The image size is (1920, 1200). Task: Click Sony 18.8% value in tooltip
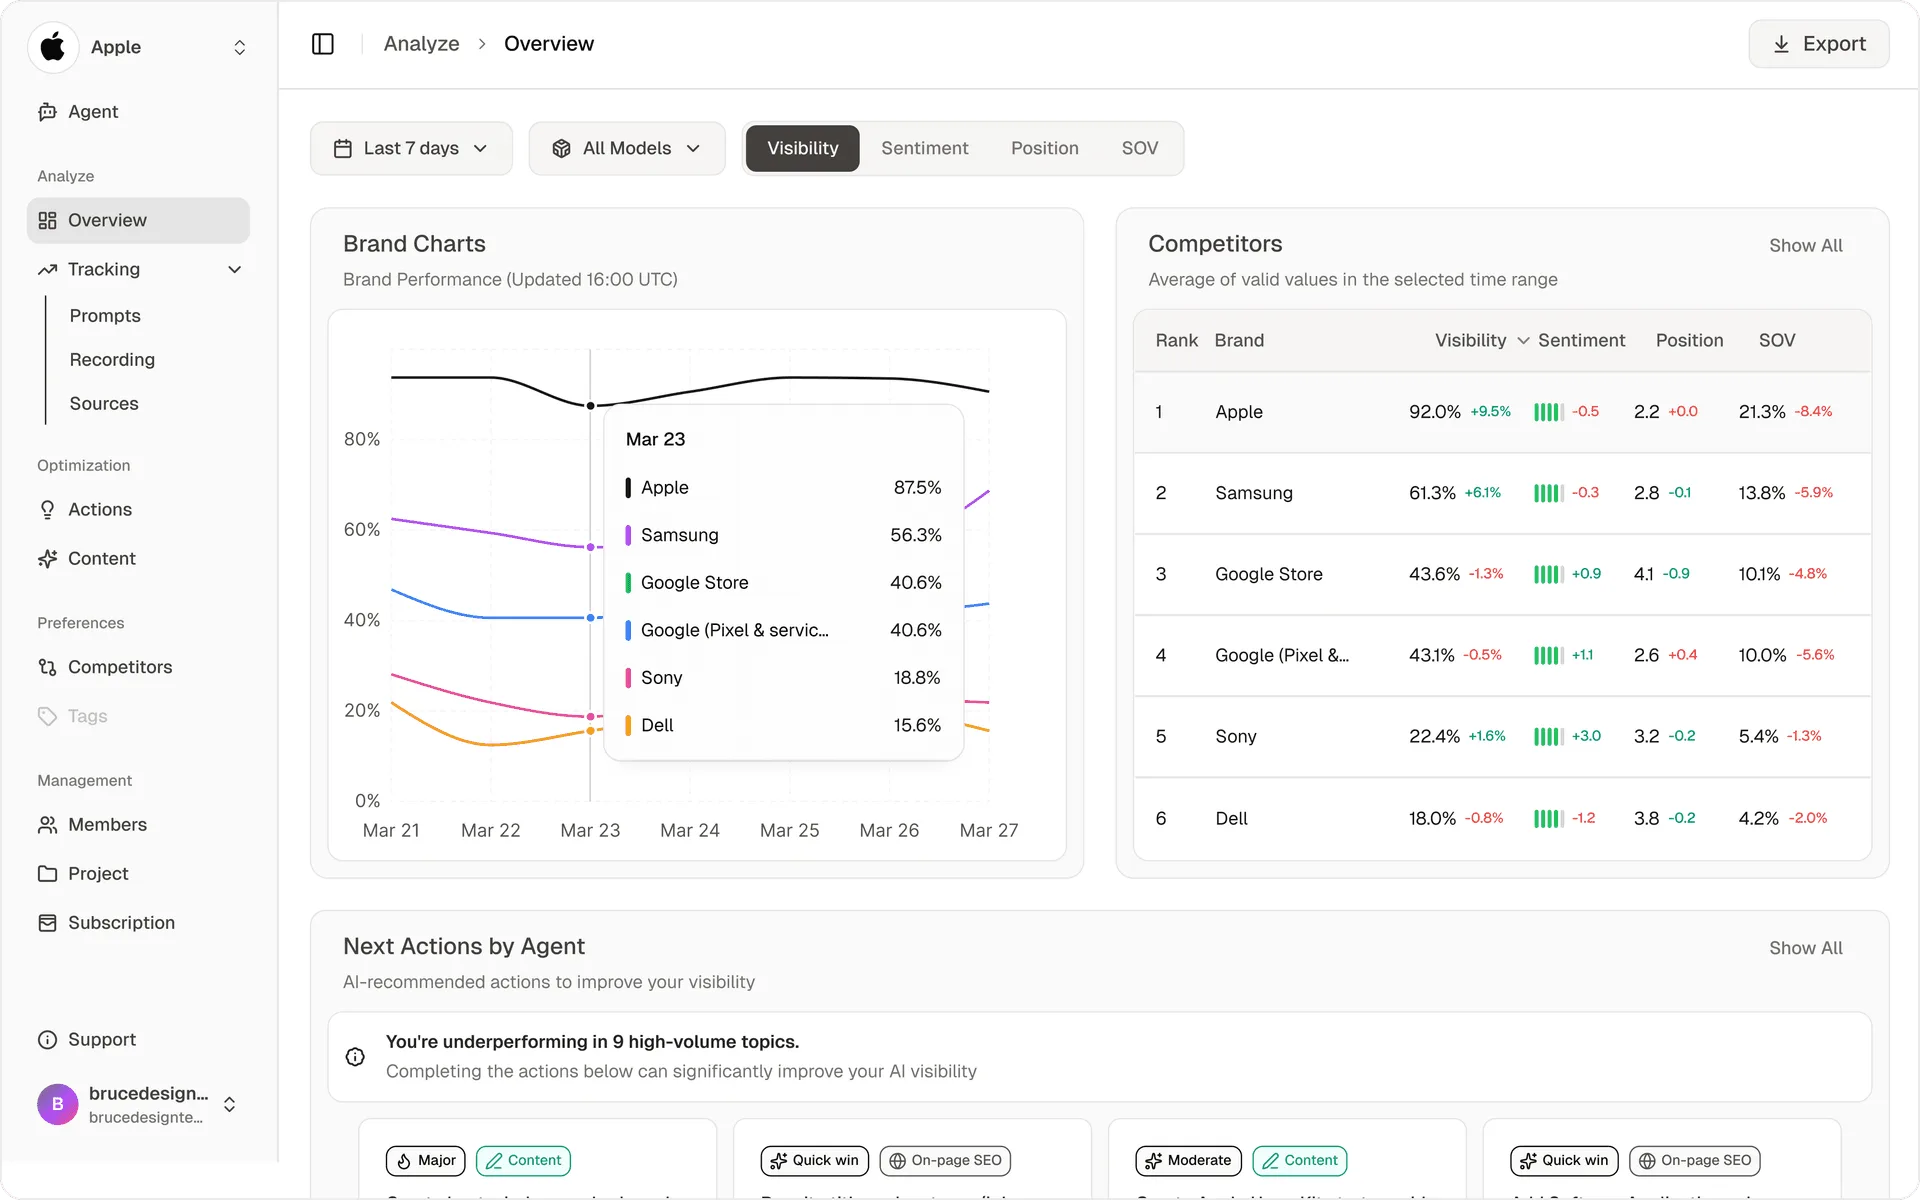click(x=917, y=678)
